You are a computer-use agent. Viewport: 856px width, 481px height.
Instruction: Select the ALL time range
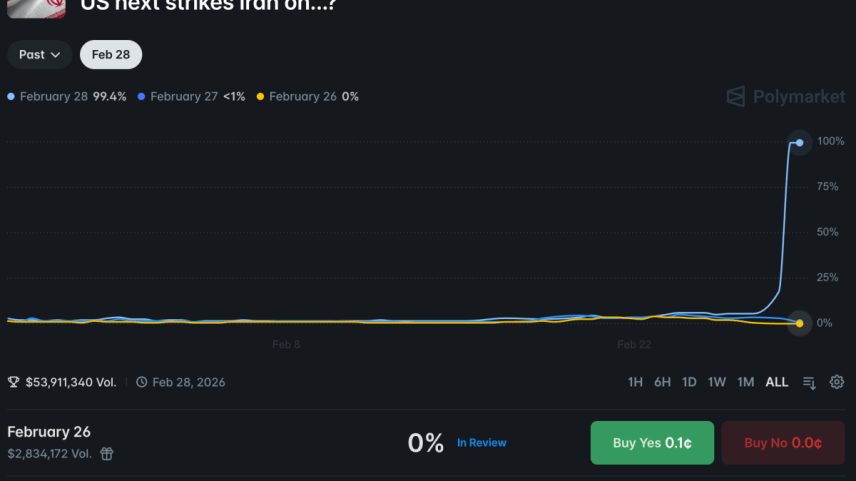(777, 382)
